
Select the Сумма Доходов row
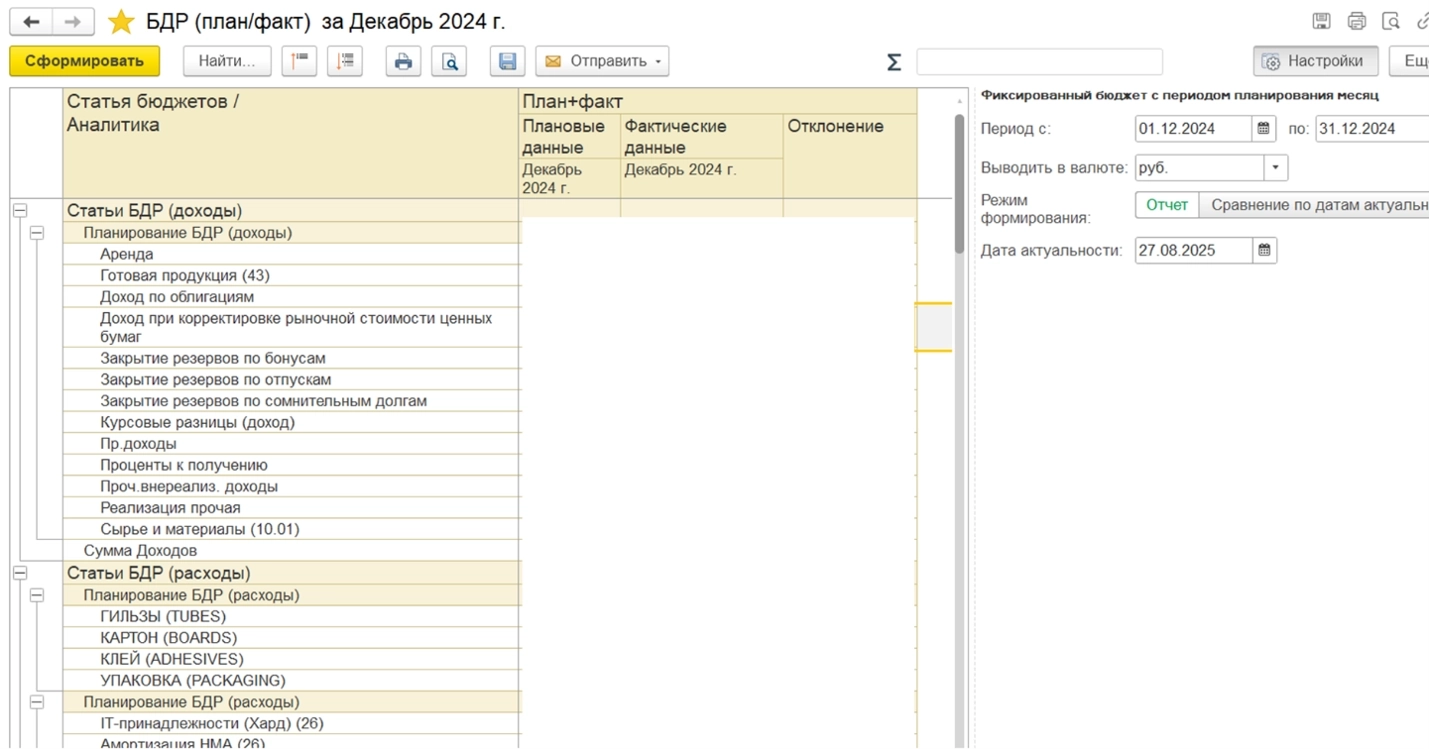291,551
